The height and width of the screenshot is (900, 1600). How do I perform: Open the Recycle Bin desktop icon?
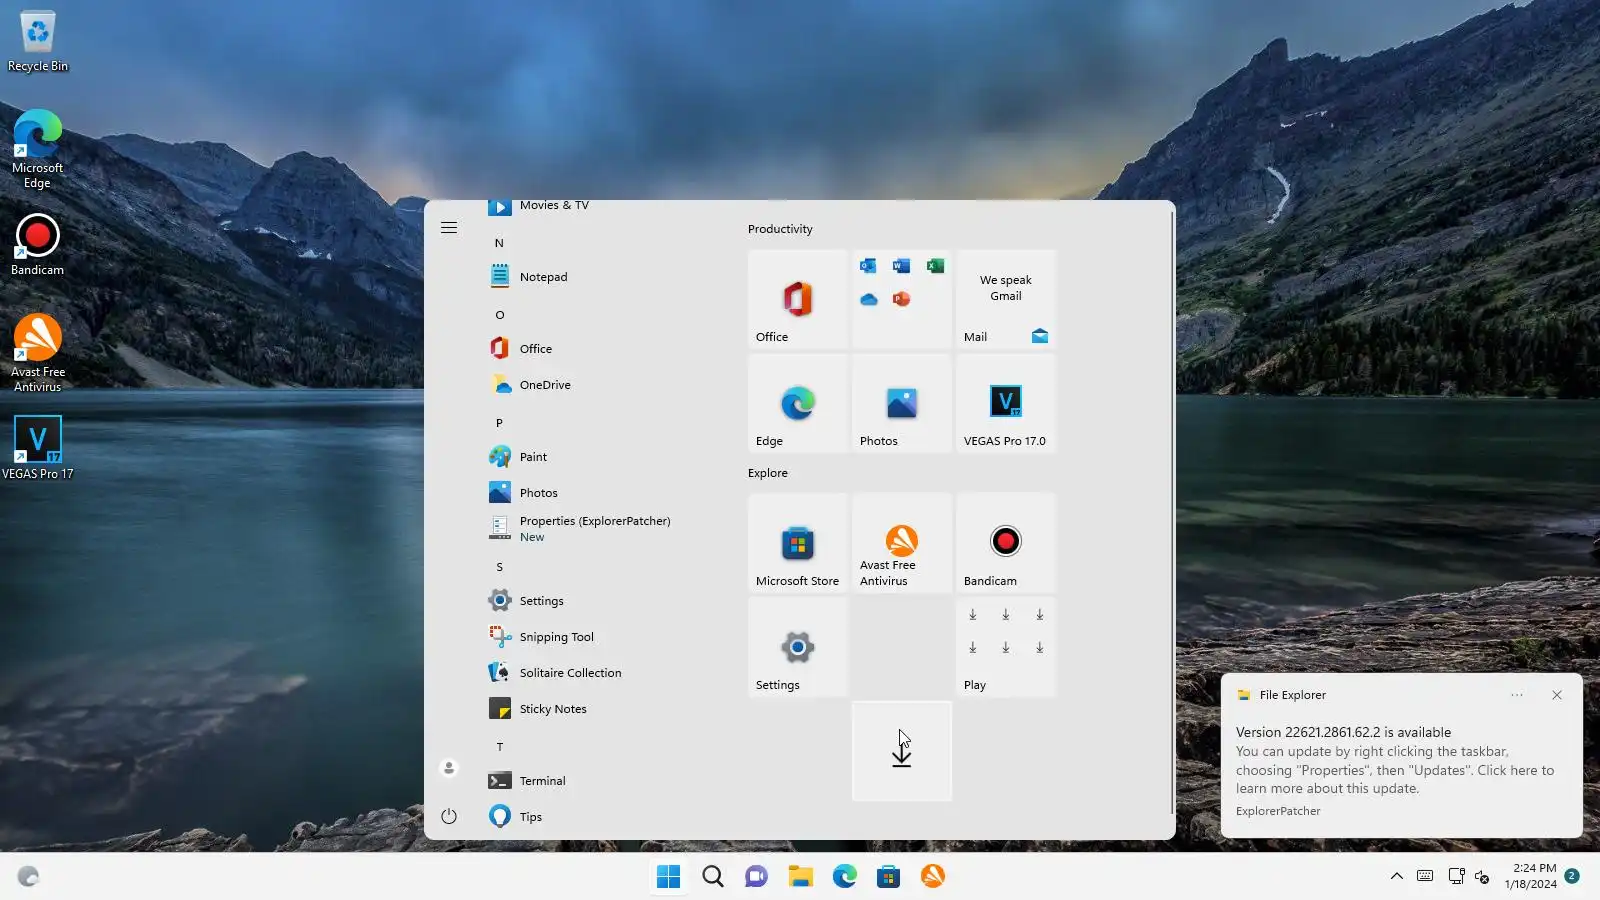38,42
